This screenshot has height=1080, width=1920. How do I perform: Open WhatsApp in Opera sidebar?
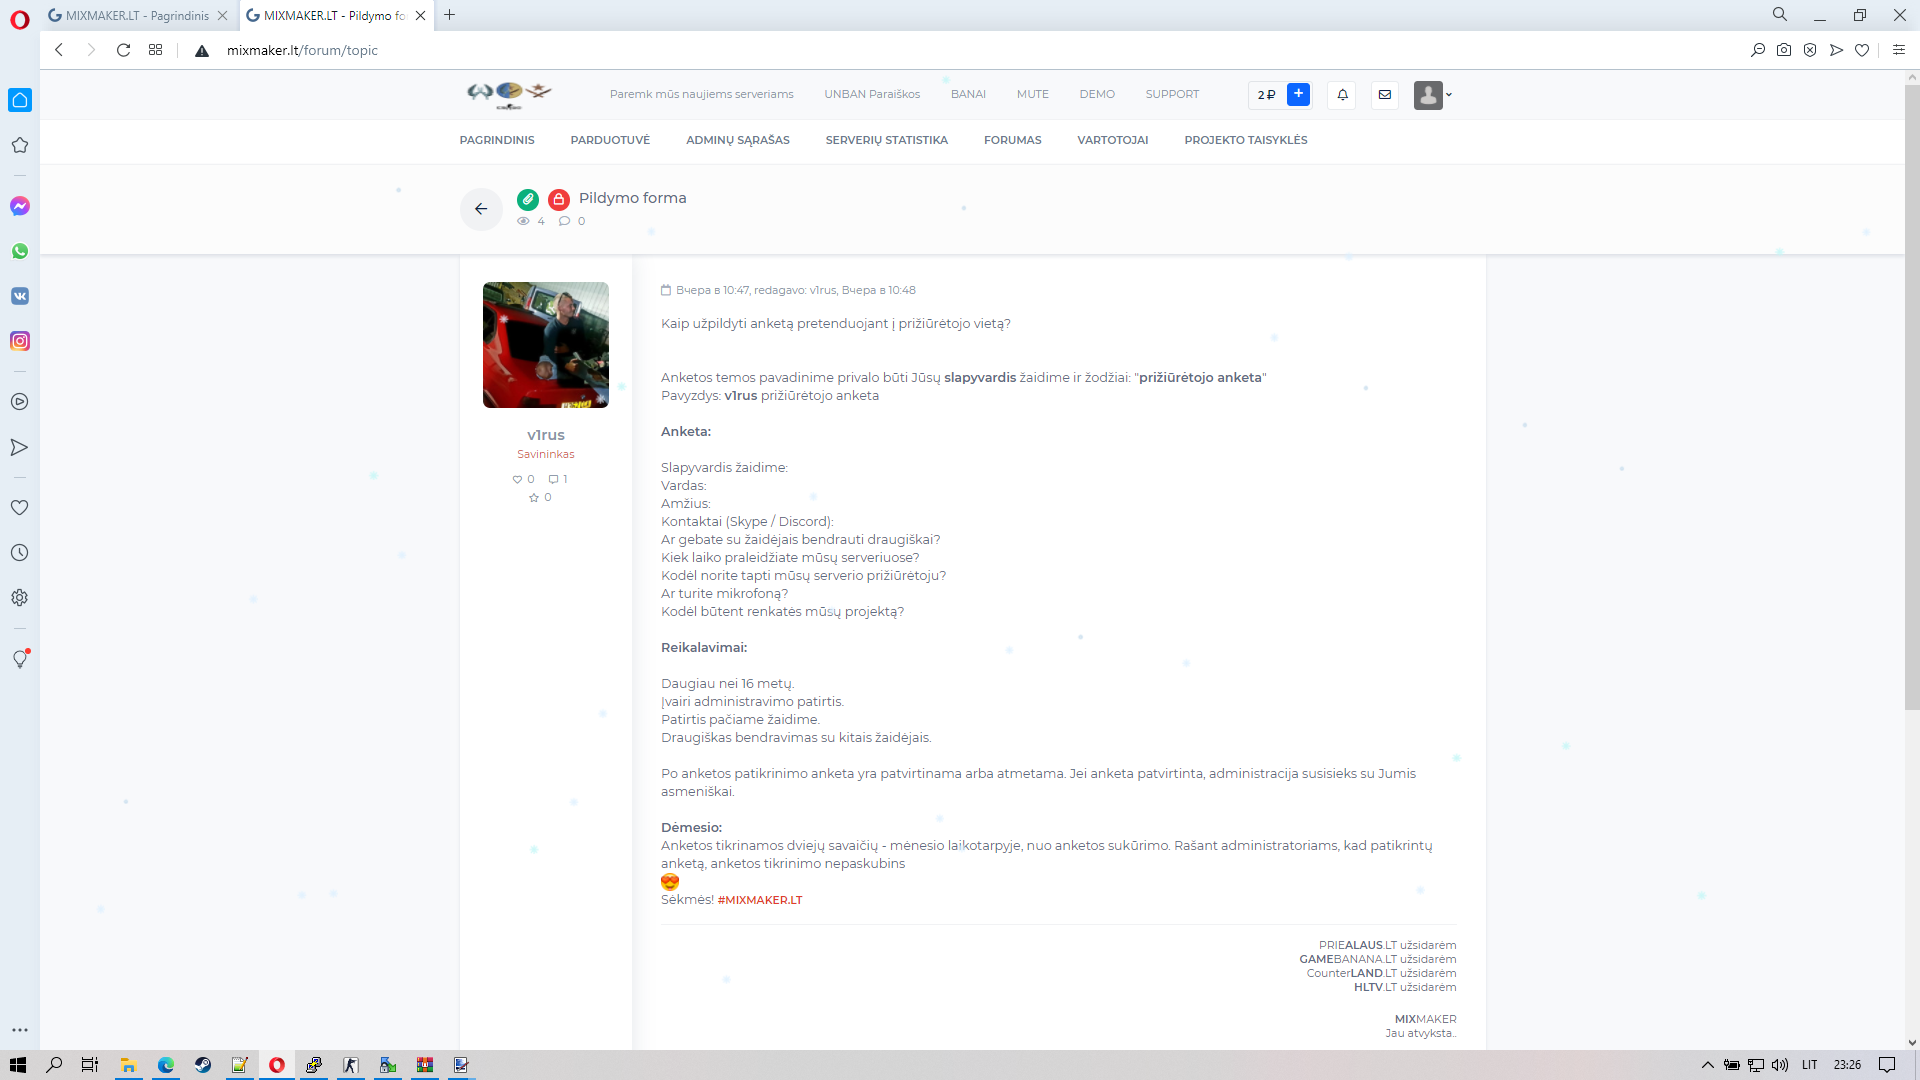[20, 251]
